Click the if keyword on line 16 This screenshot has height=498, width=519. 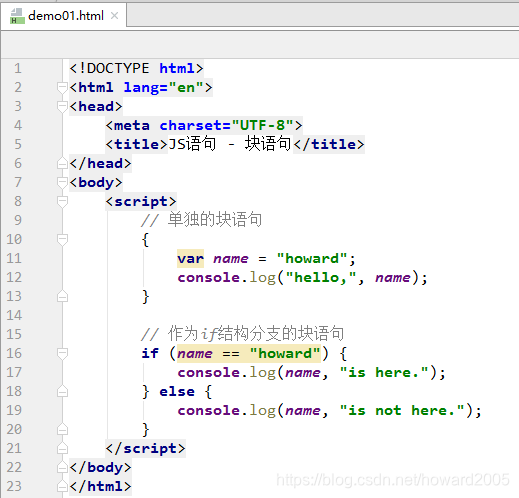[x=150, y=353]
